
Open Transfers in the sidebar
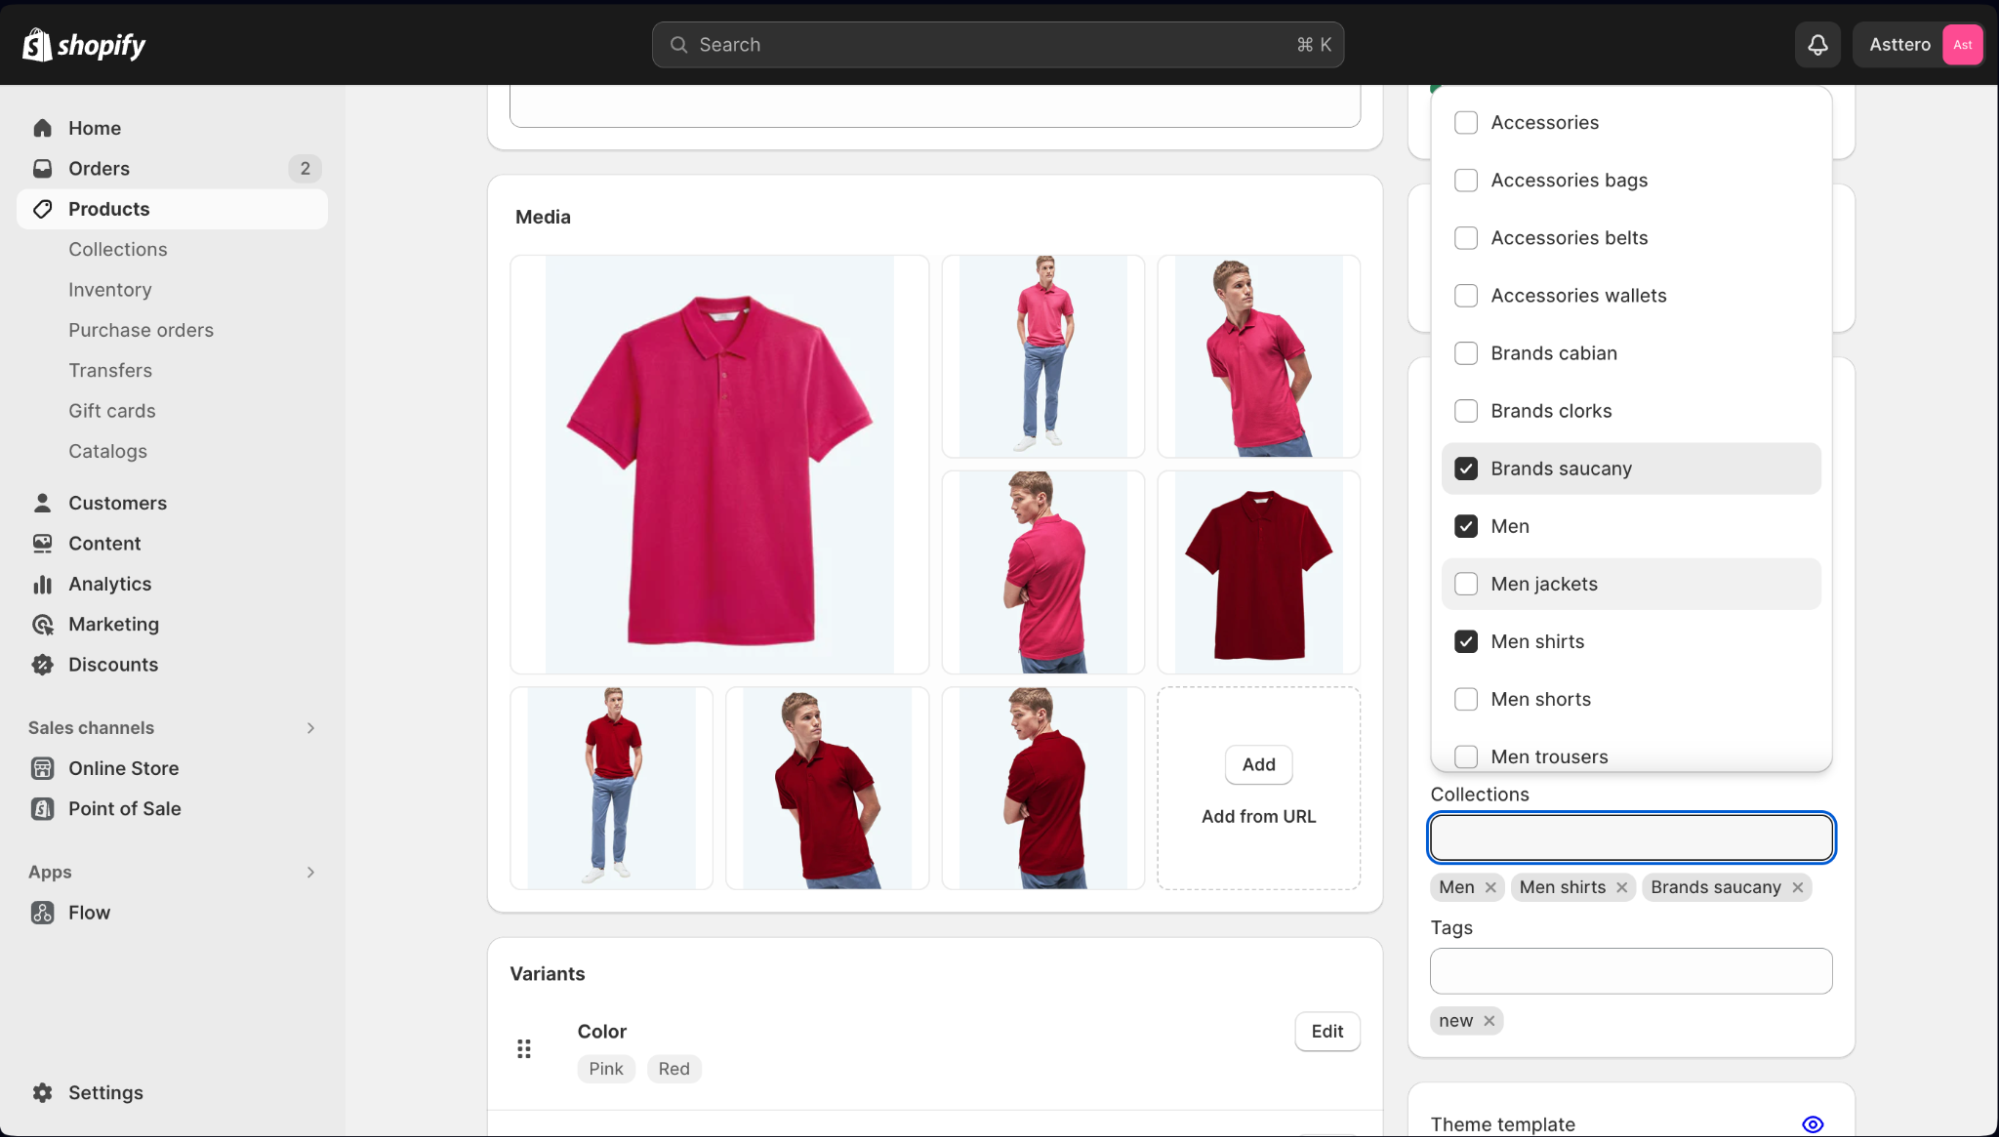(x=110, y=371)
